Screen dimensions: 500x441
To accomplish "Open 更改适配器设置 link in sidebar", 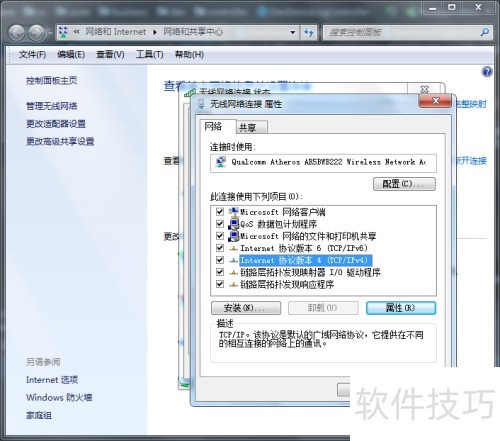I will click(56, 124).
